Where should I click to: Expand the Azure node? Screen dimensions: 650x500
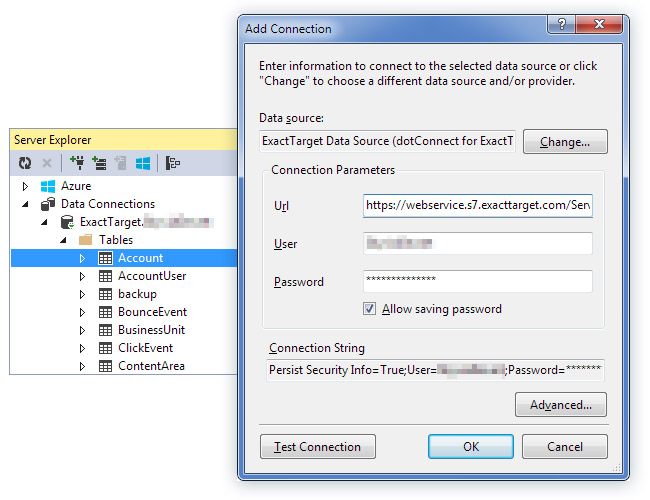[x=26, y=186]
